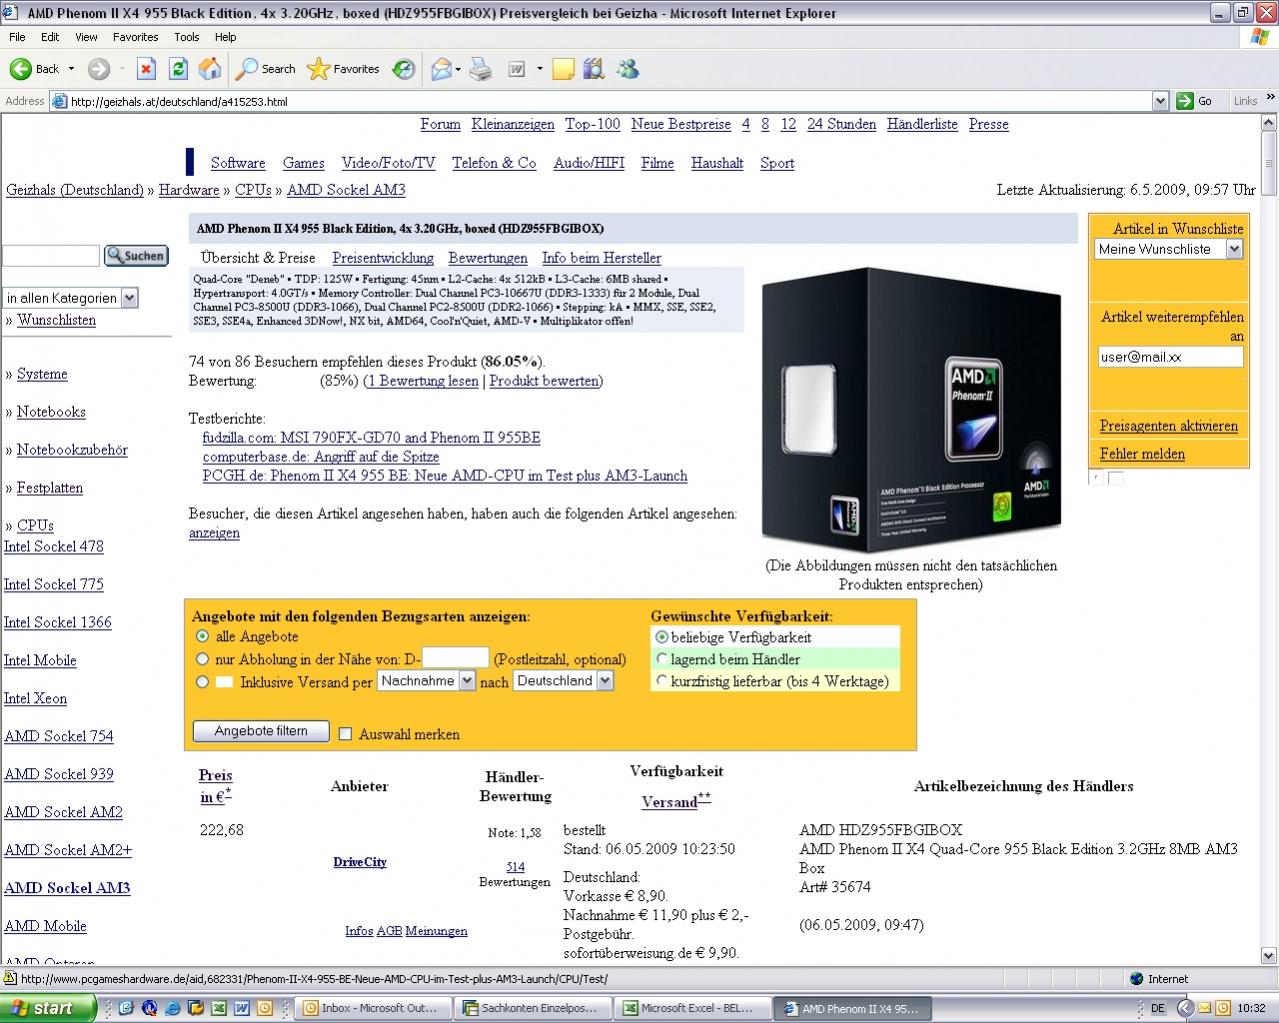Choose 'beliebige Verfügbarkeit' radio option
This screenshot has height=1023, width=1279.
coord(661,637)
